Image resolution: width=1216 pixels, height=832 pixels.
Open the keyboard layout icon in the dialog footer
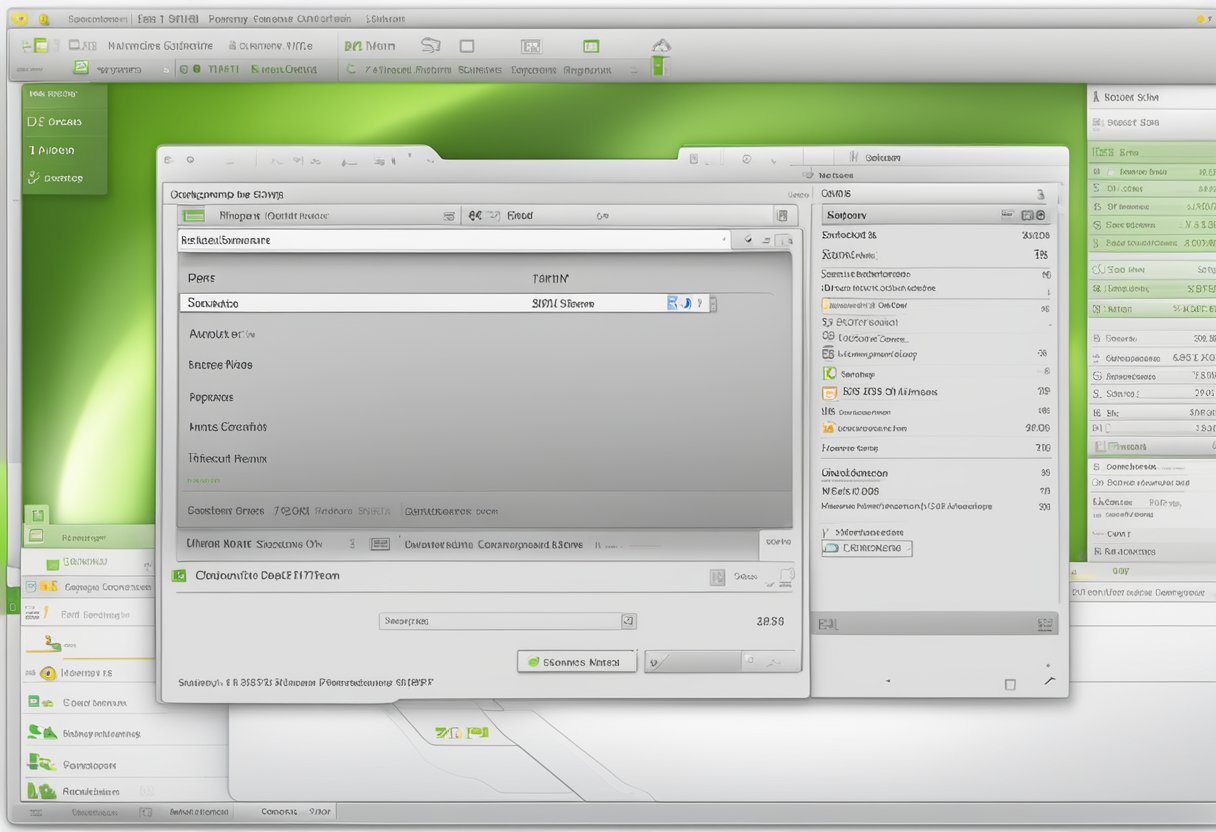click(x=379, y=543)
